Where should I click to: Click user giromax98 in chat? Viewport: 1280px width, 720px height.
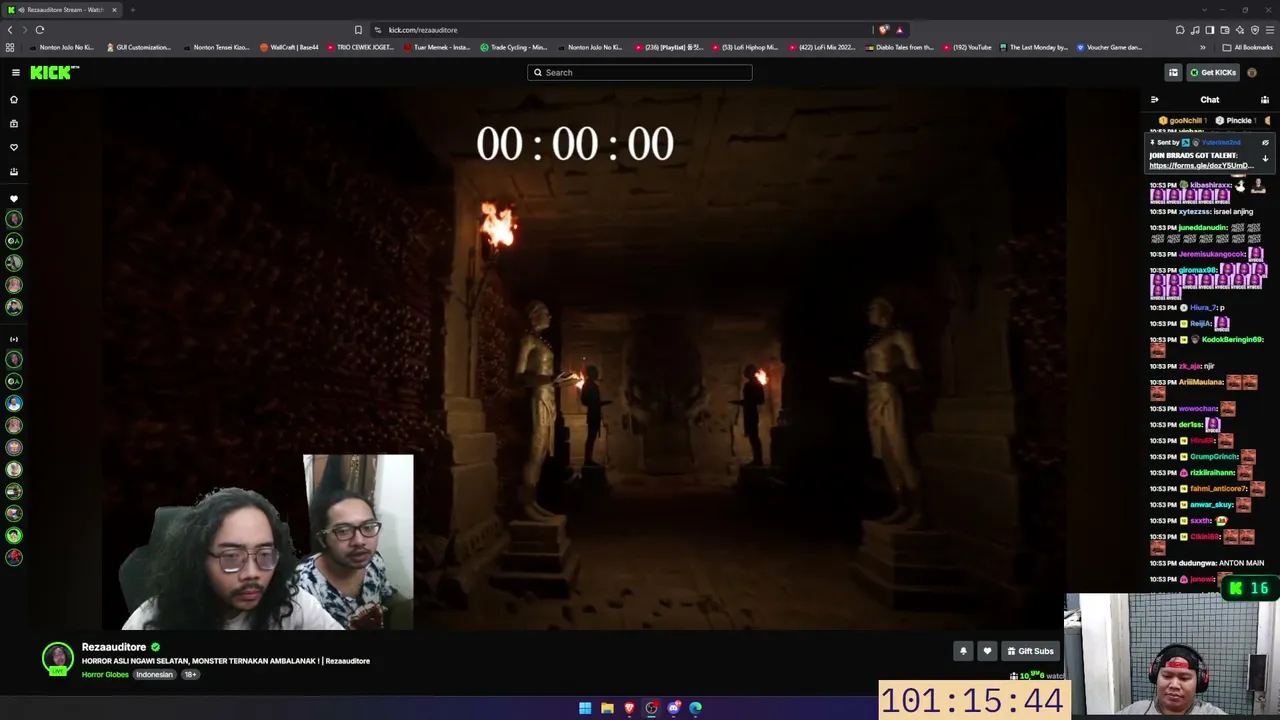click(1197, 270)
